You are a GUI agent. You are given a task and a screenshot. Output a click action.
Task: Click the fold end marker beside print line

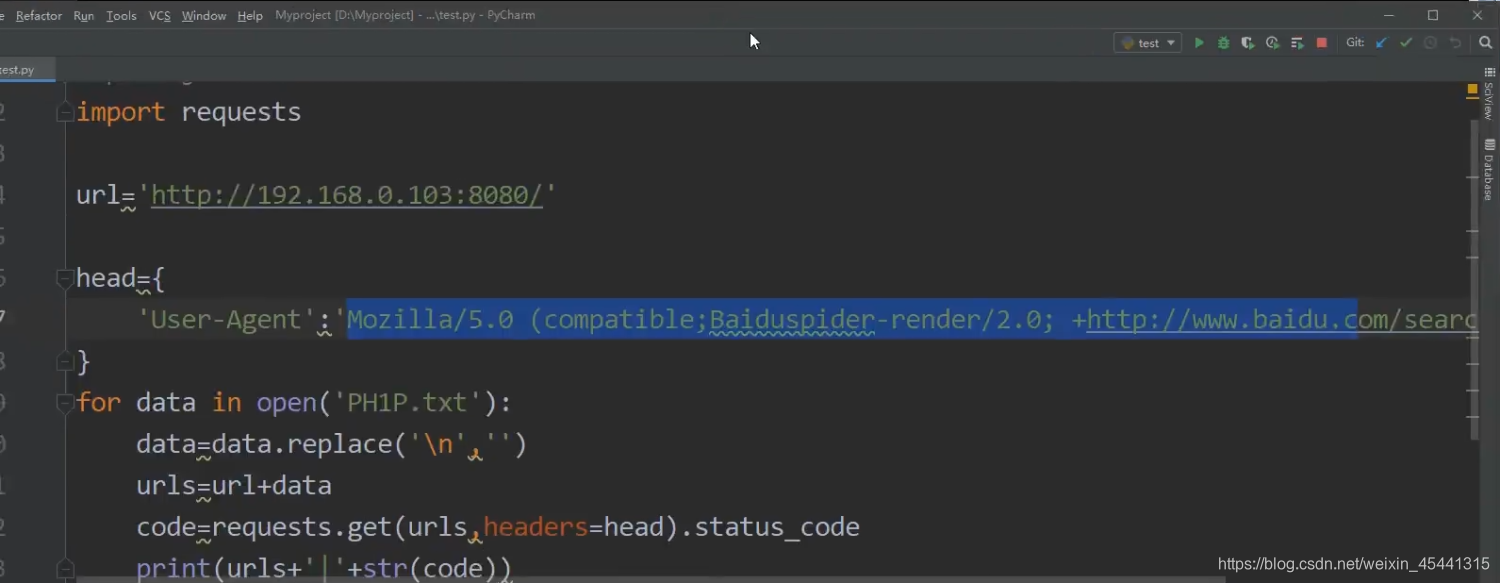point(65,568)
